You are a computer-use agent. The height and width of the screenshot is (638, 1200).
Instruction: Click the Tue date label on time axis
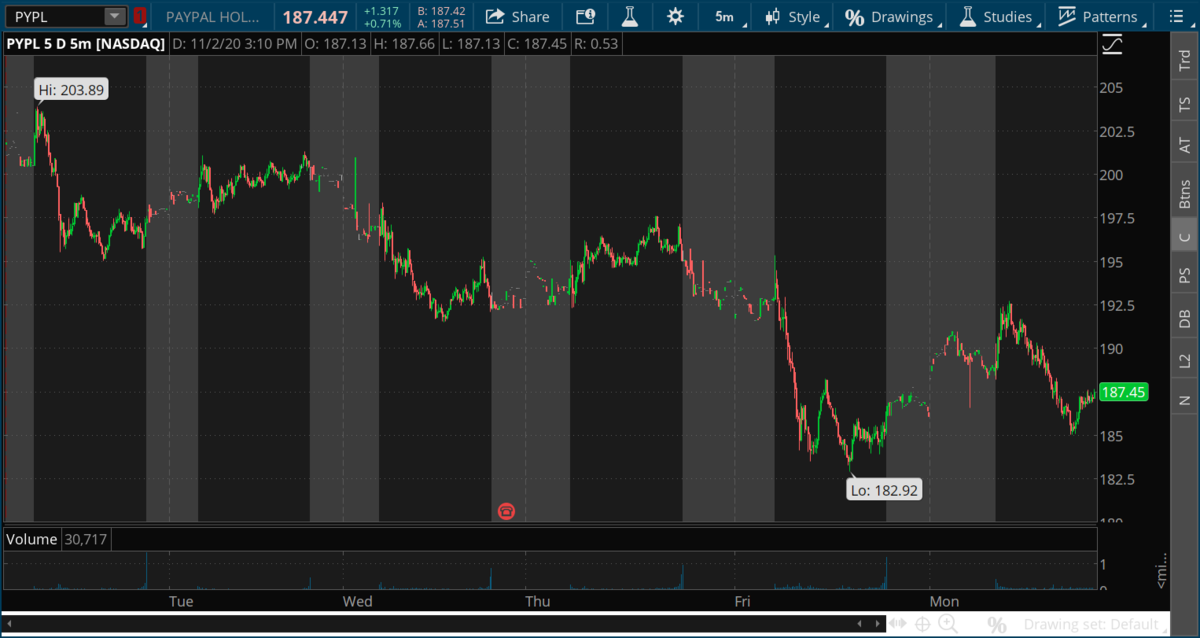click(181, 601)
